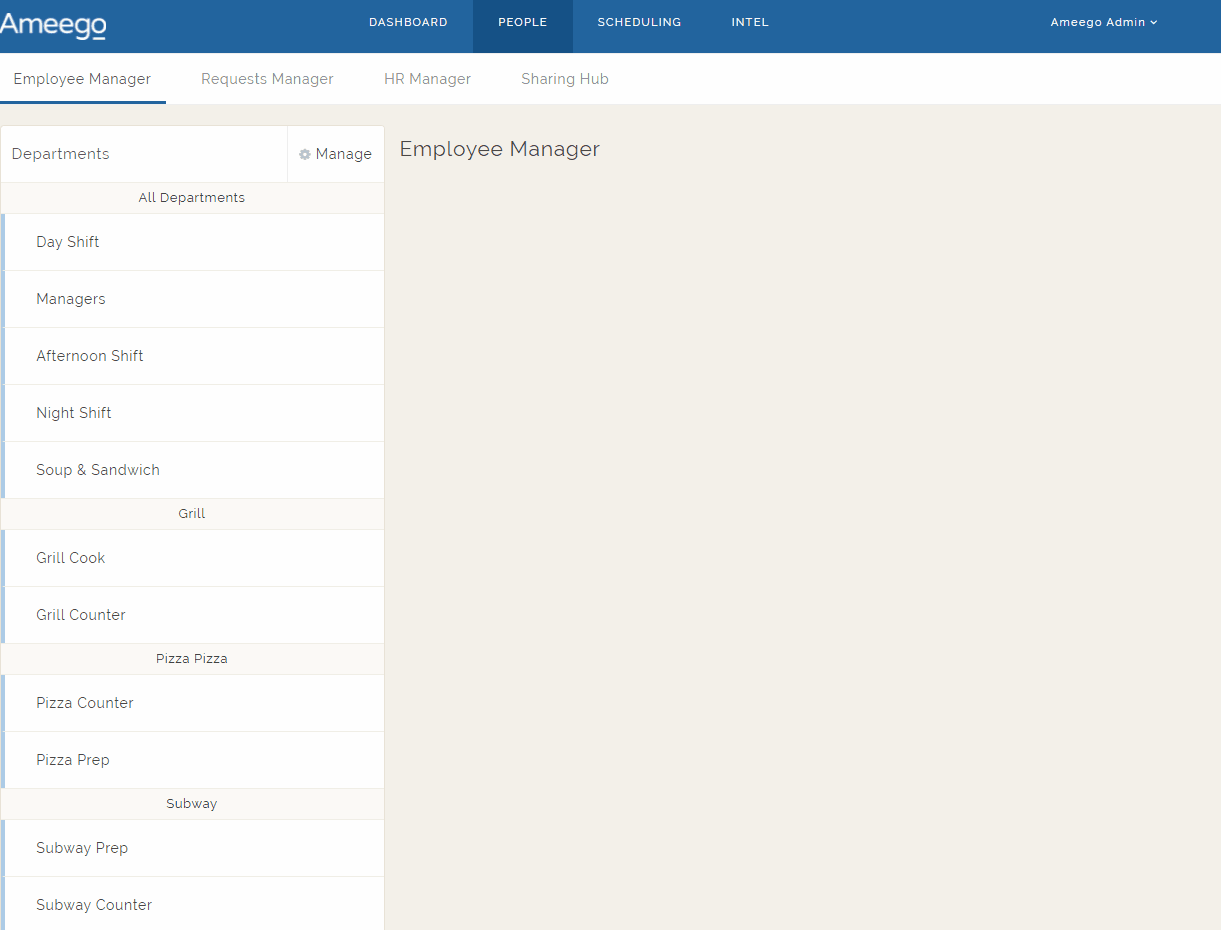Open the Intel menu
1221x930 pixels.
point(749,23)
